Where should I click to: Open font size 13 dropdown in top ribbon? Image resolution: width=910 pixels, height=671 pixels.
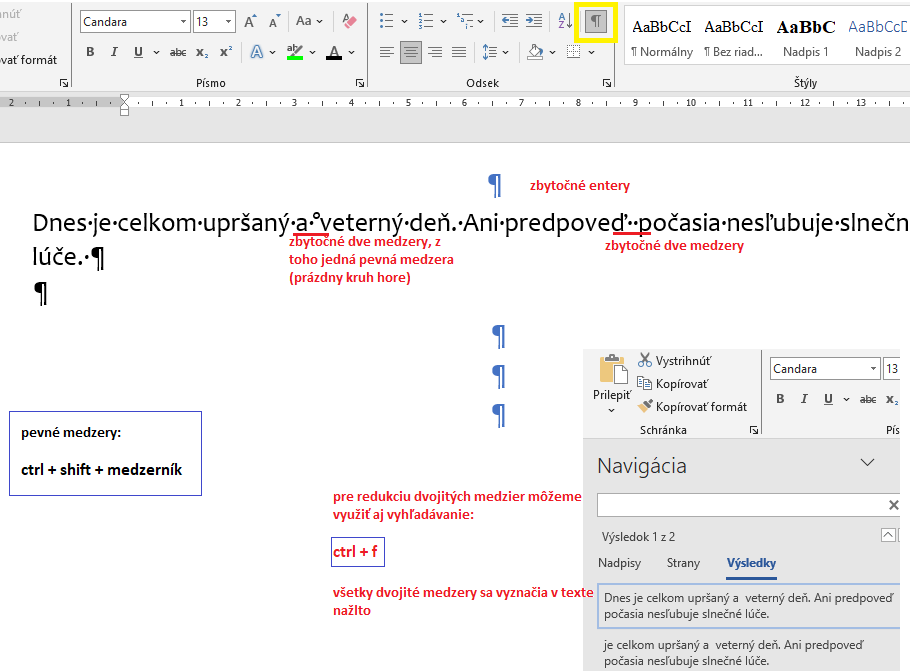(229, 21)
